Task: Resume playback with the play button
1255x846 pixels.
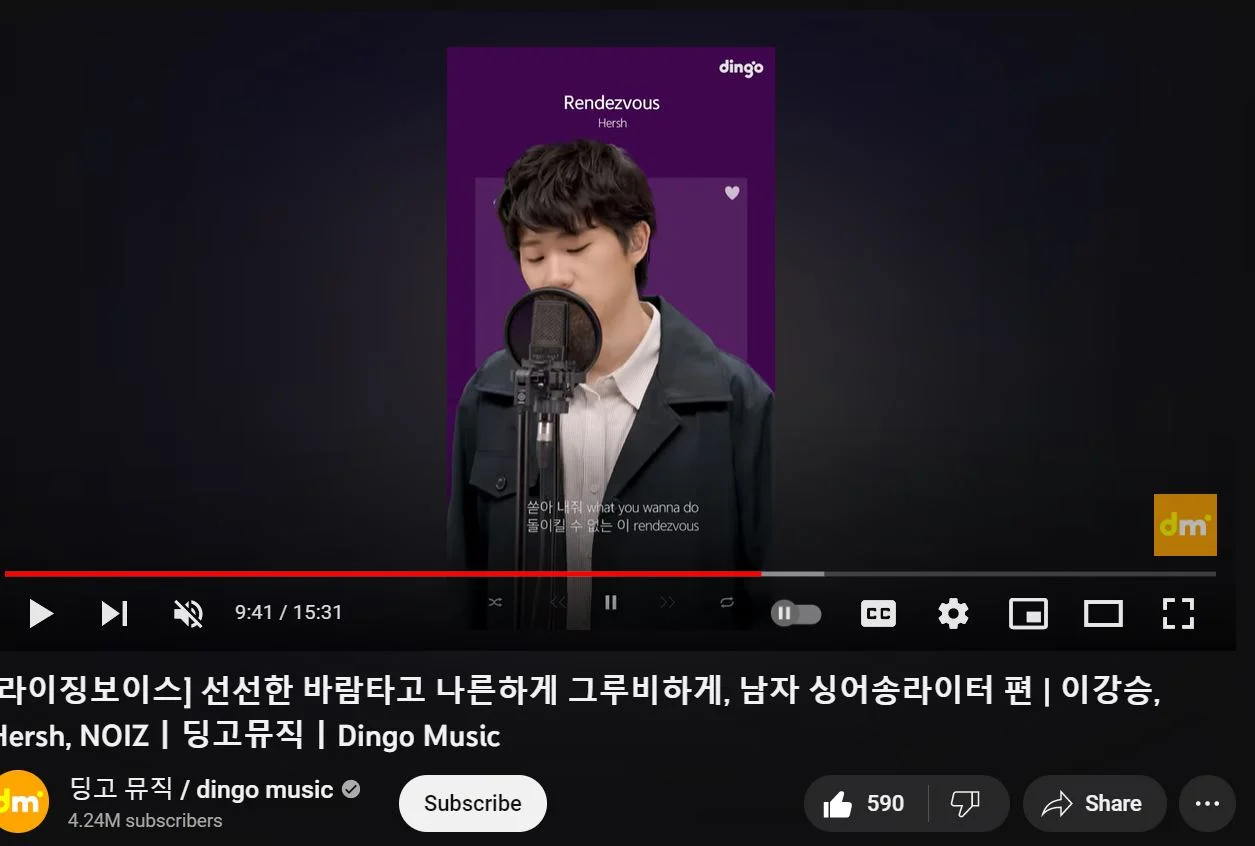Action: [40, 613]
